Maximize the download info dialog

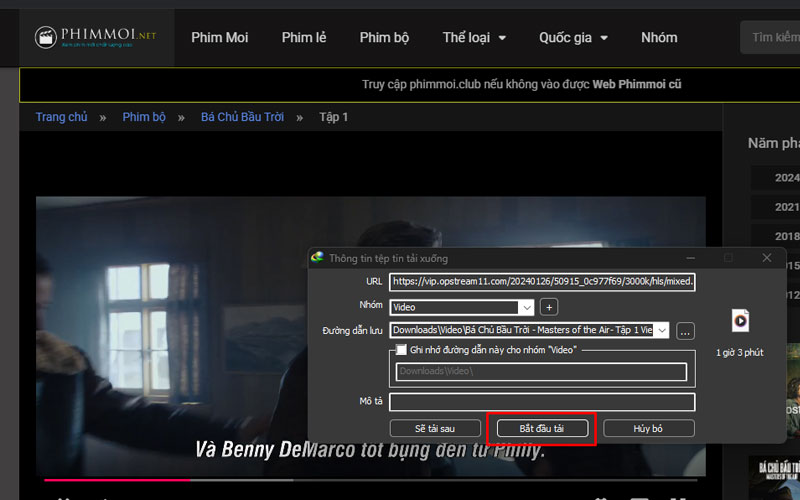click(728, 258)
